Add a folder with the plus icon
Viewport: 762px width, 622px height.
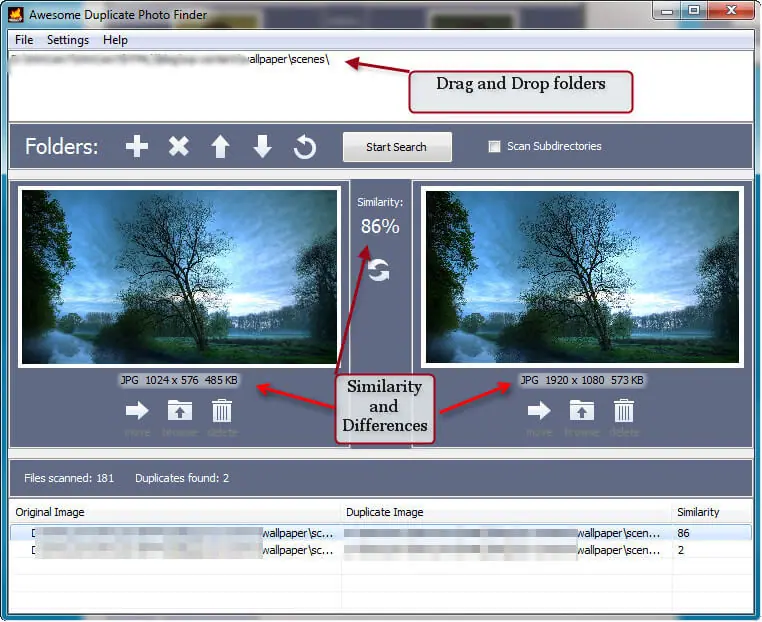click(137, 146)
